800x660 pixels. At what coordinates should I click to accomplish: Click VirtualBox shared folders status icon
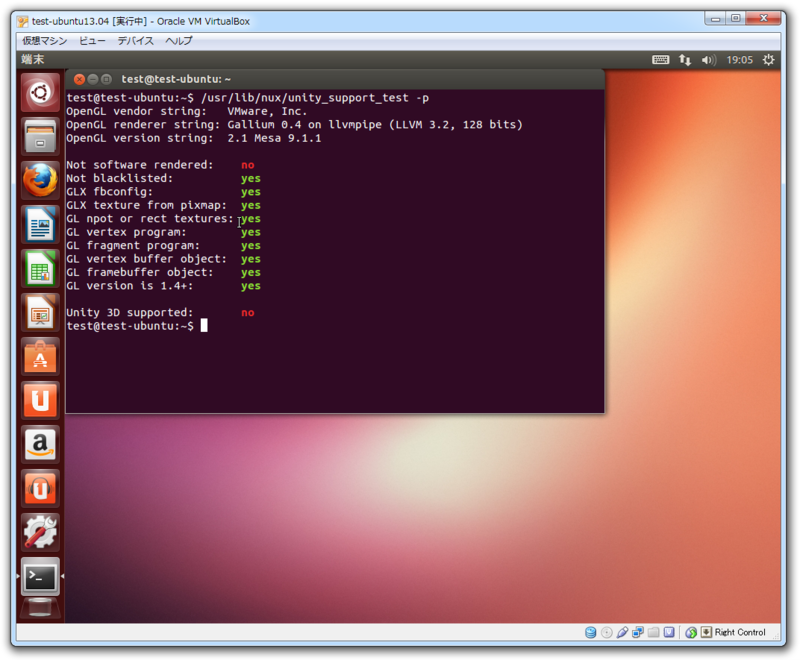coord(654,632)
